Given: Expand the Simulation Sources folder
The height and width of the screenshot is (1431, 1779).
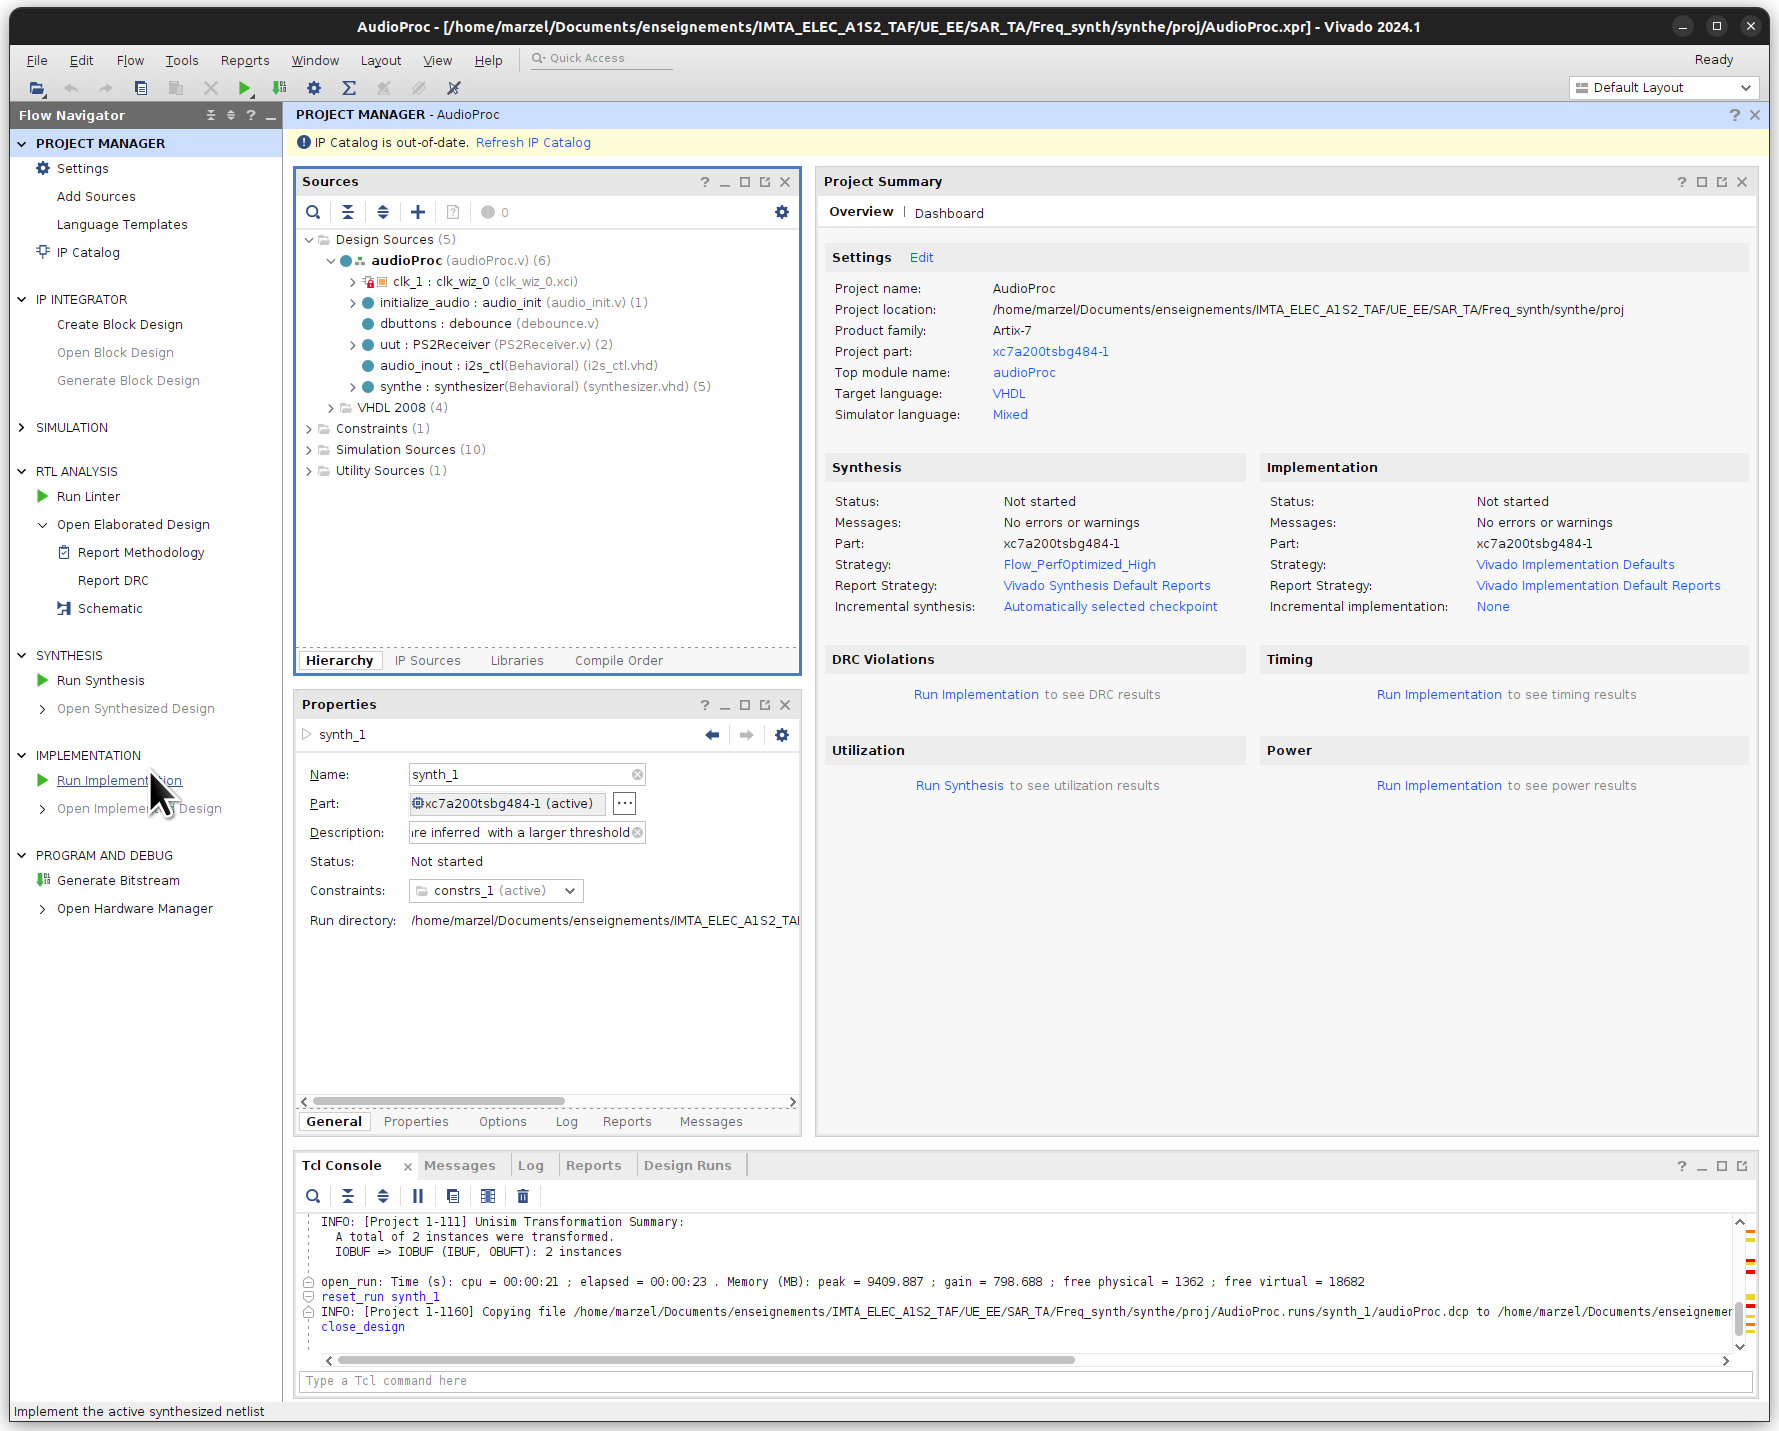Looking at the screenshot, I should point(309,450).
